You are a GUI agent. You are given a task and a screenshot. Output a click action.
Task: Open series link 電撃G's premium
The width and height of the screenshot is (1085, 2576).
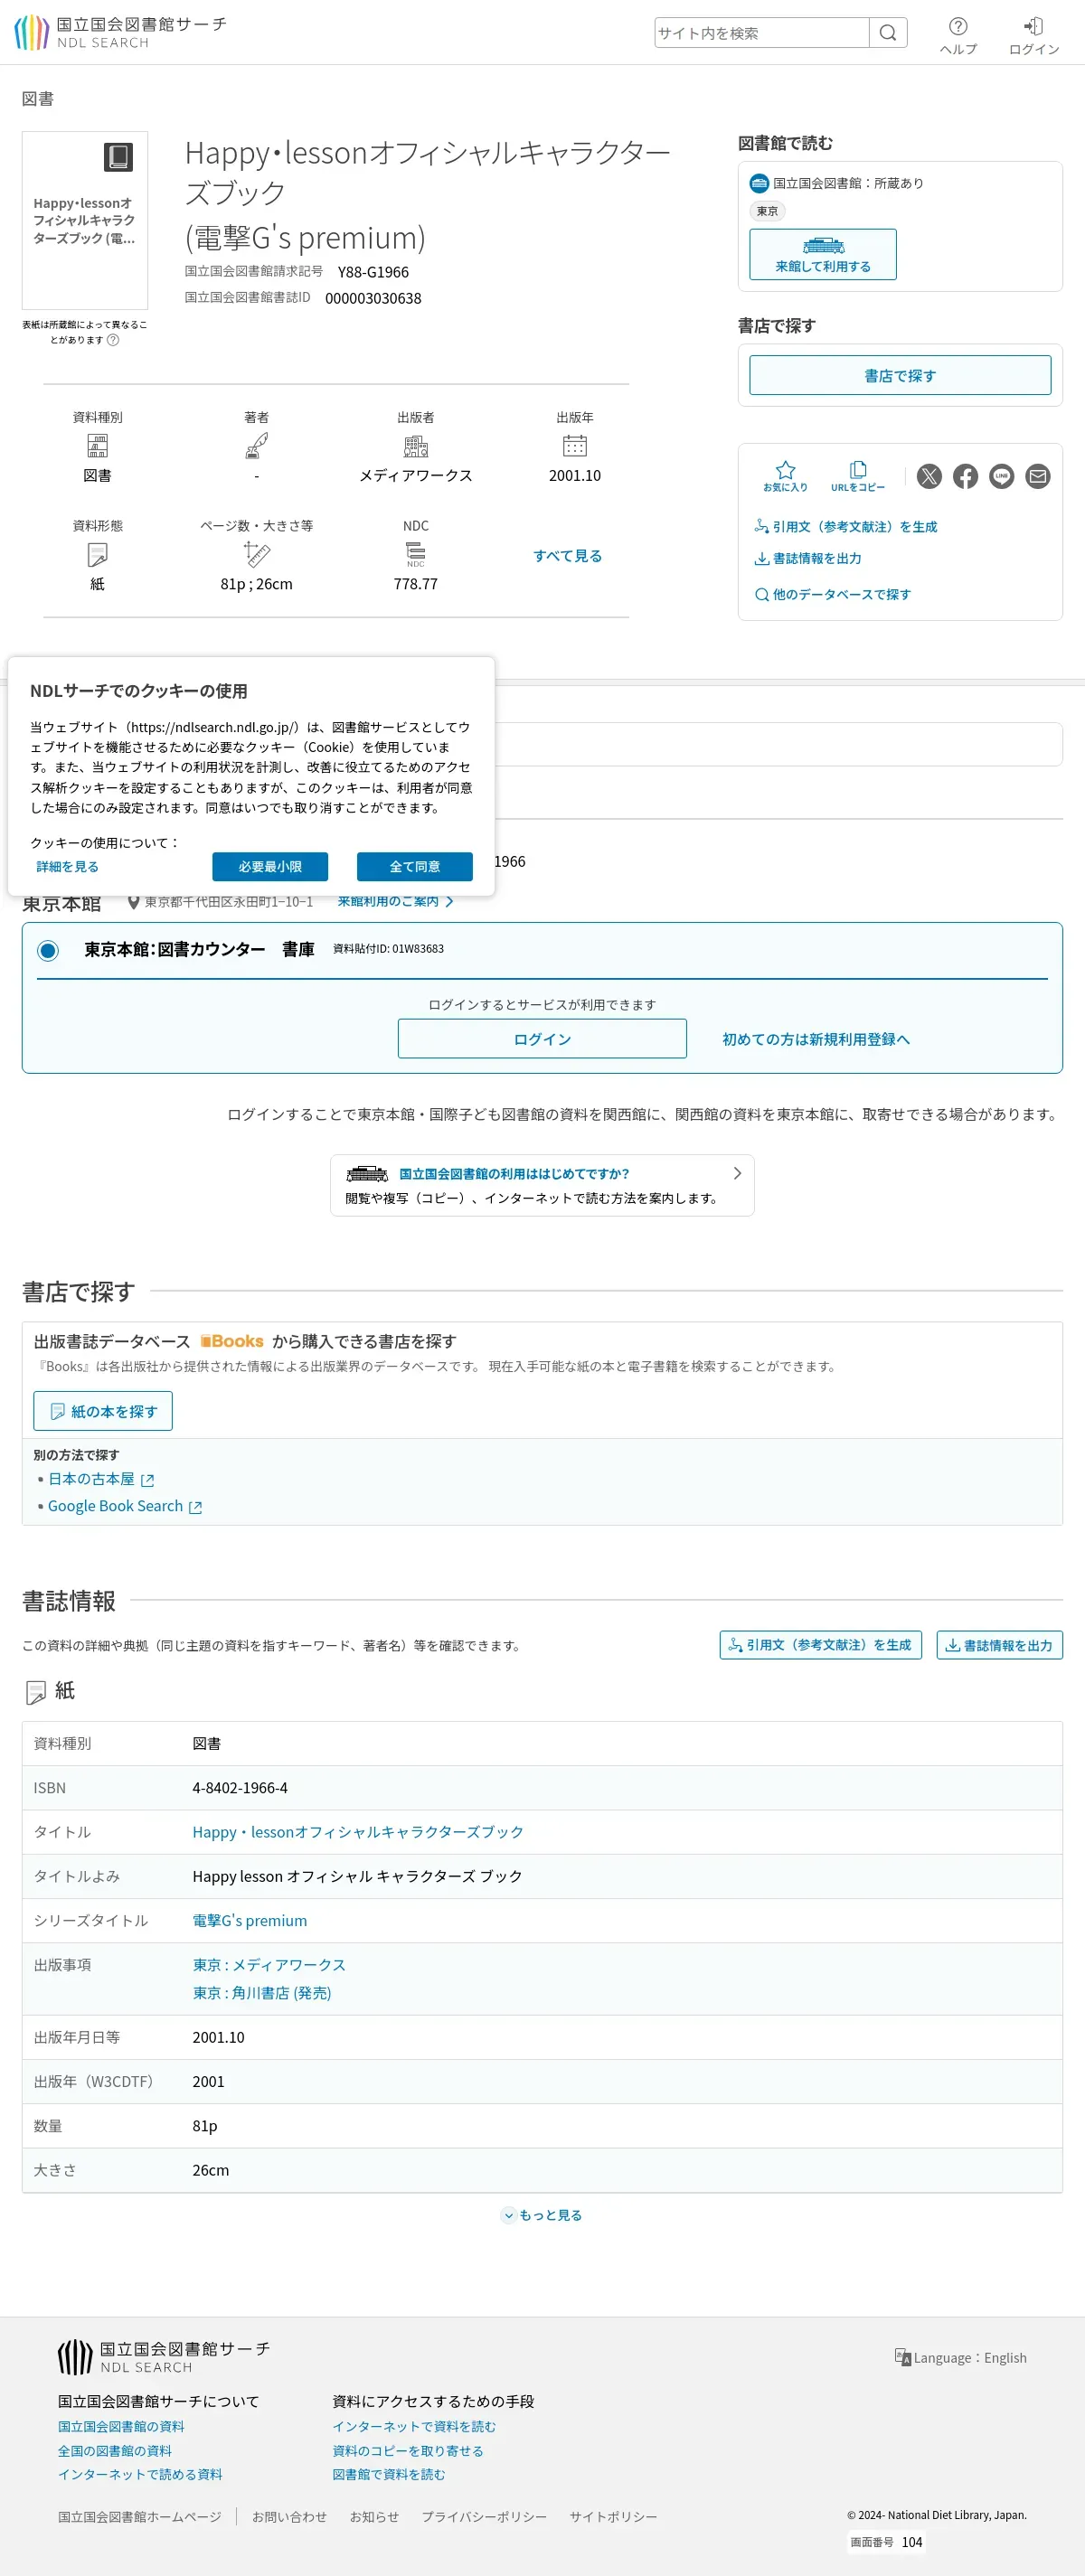250,1921
